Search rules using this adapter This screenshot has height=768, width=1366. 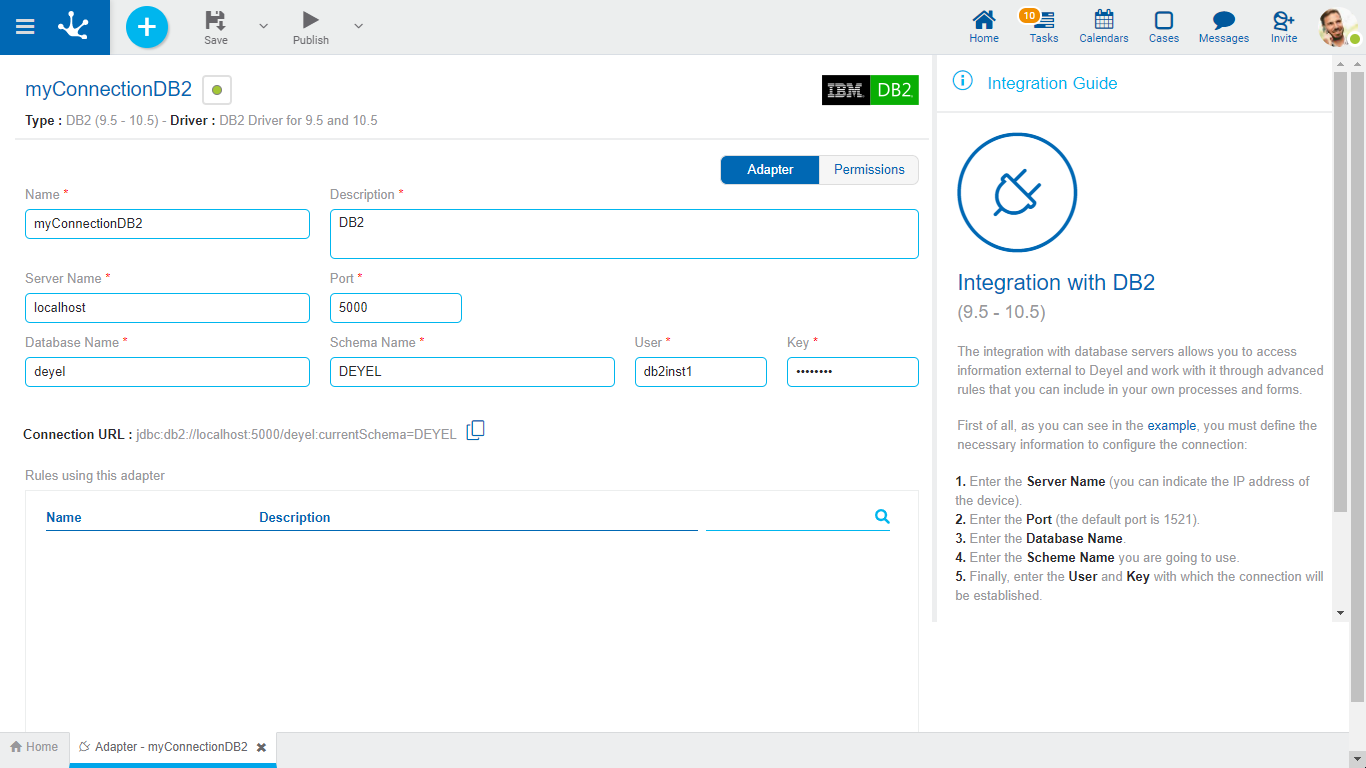881,516
